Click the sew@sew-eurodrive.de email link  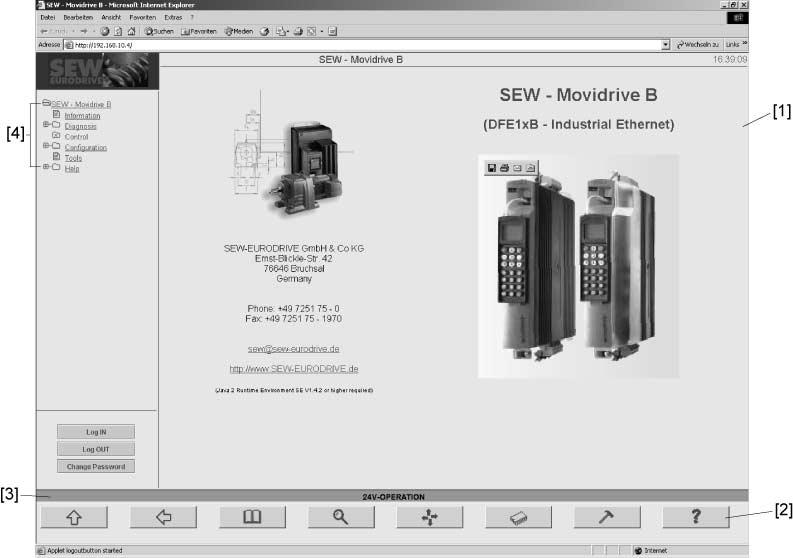click(293, 349)
